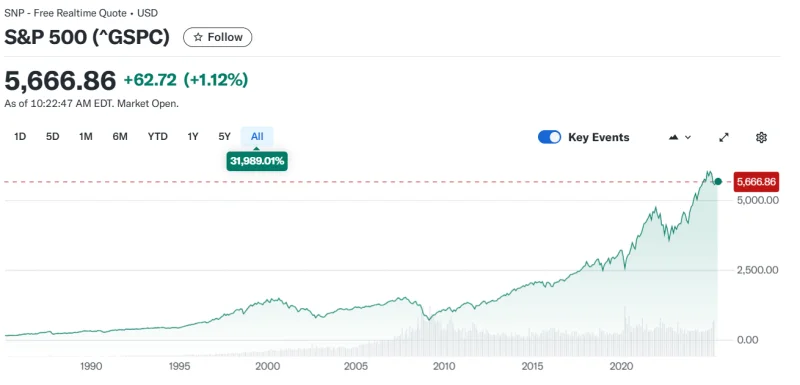
Task: Expand chart to fullscreen with arrows icon
Action: click(x=724, y=137)
